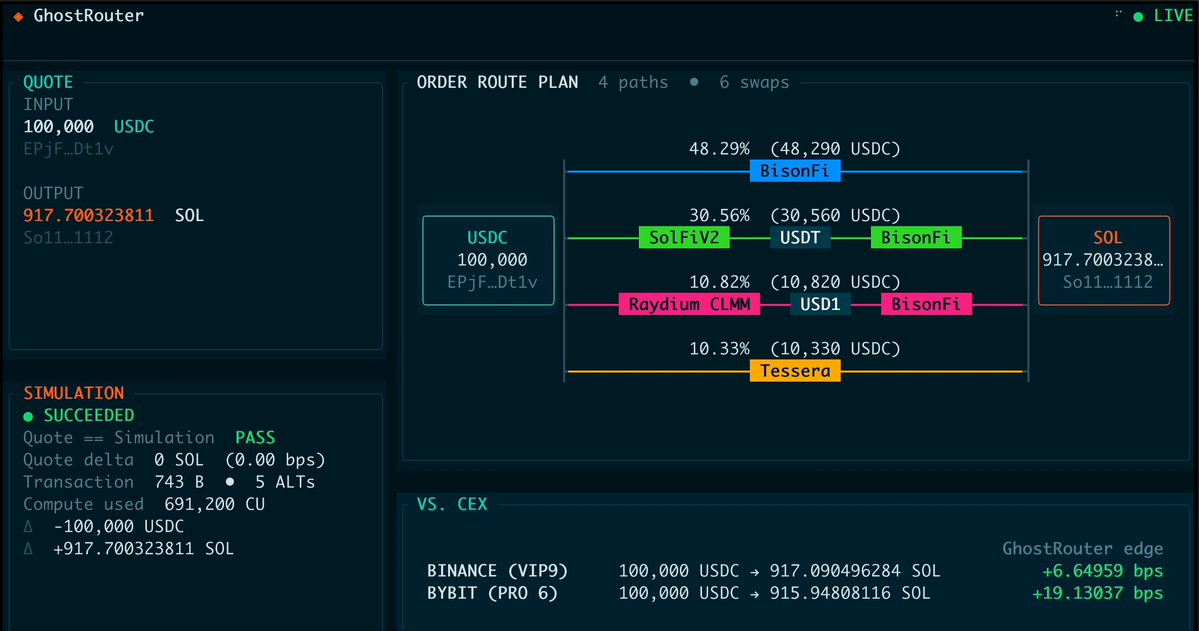This screenshot has width=1199, height=631.
Task: Click the 5 ALTs value
Action: coord(285,481)
